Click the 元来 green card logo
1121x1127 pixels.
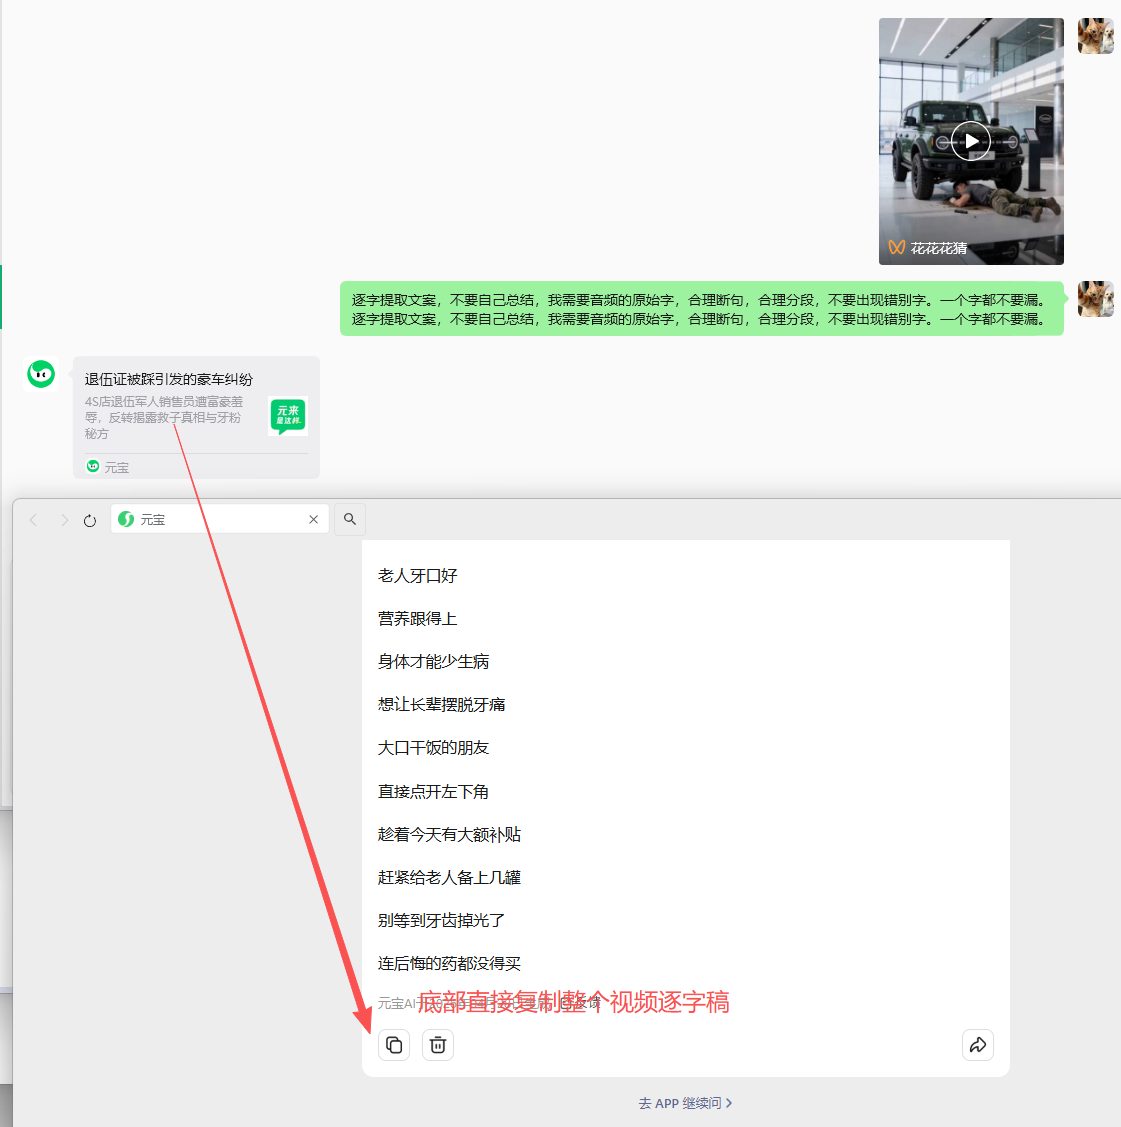pyautogui.click(x=288, y=415)
